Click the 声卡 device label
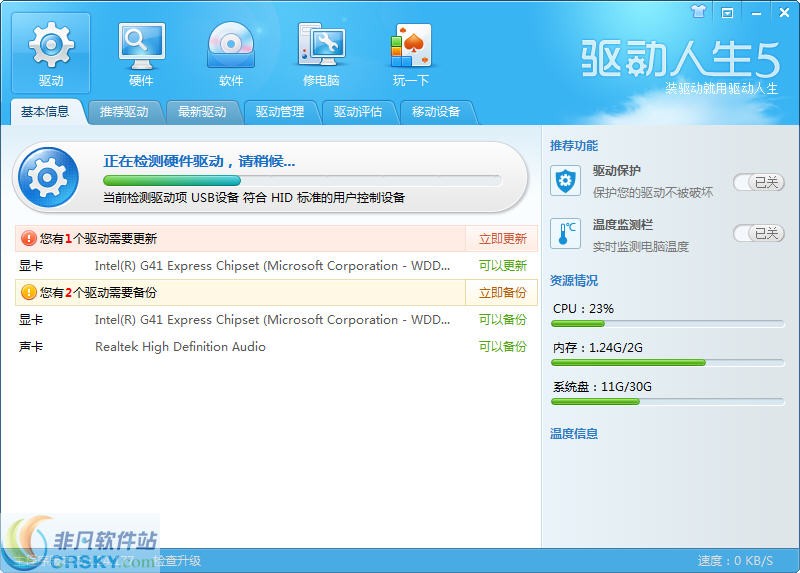The image size is (800, 573). click(31, 347)
